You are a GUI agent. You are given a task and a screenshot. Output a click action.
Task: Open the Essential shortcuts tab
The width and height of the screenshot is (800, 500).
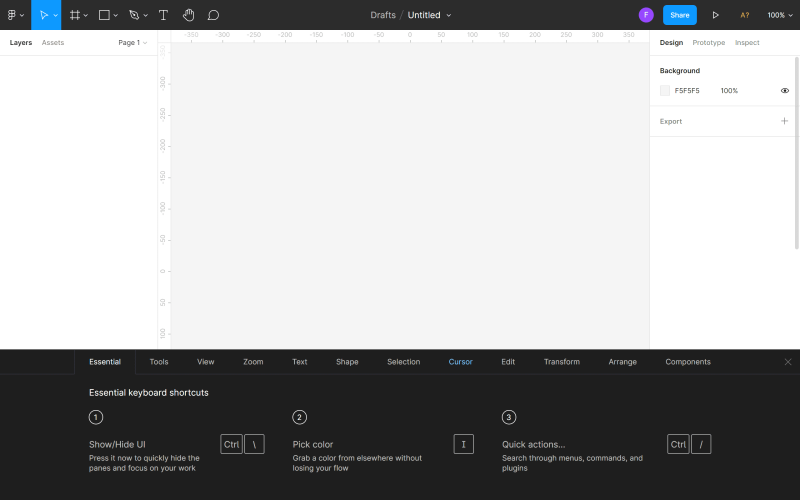tap(105, 362)
